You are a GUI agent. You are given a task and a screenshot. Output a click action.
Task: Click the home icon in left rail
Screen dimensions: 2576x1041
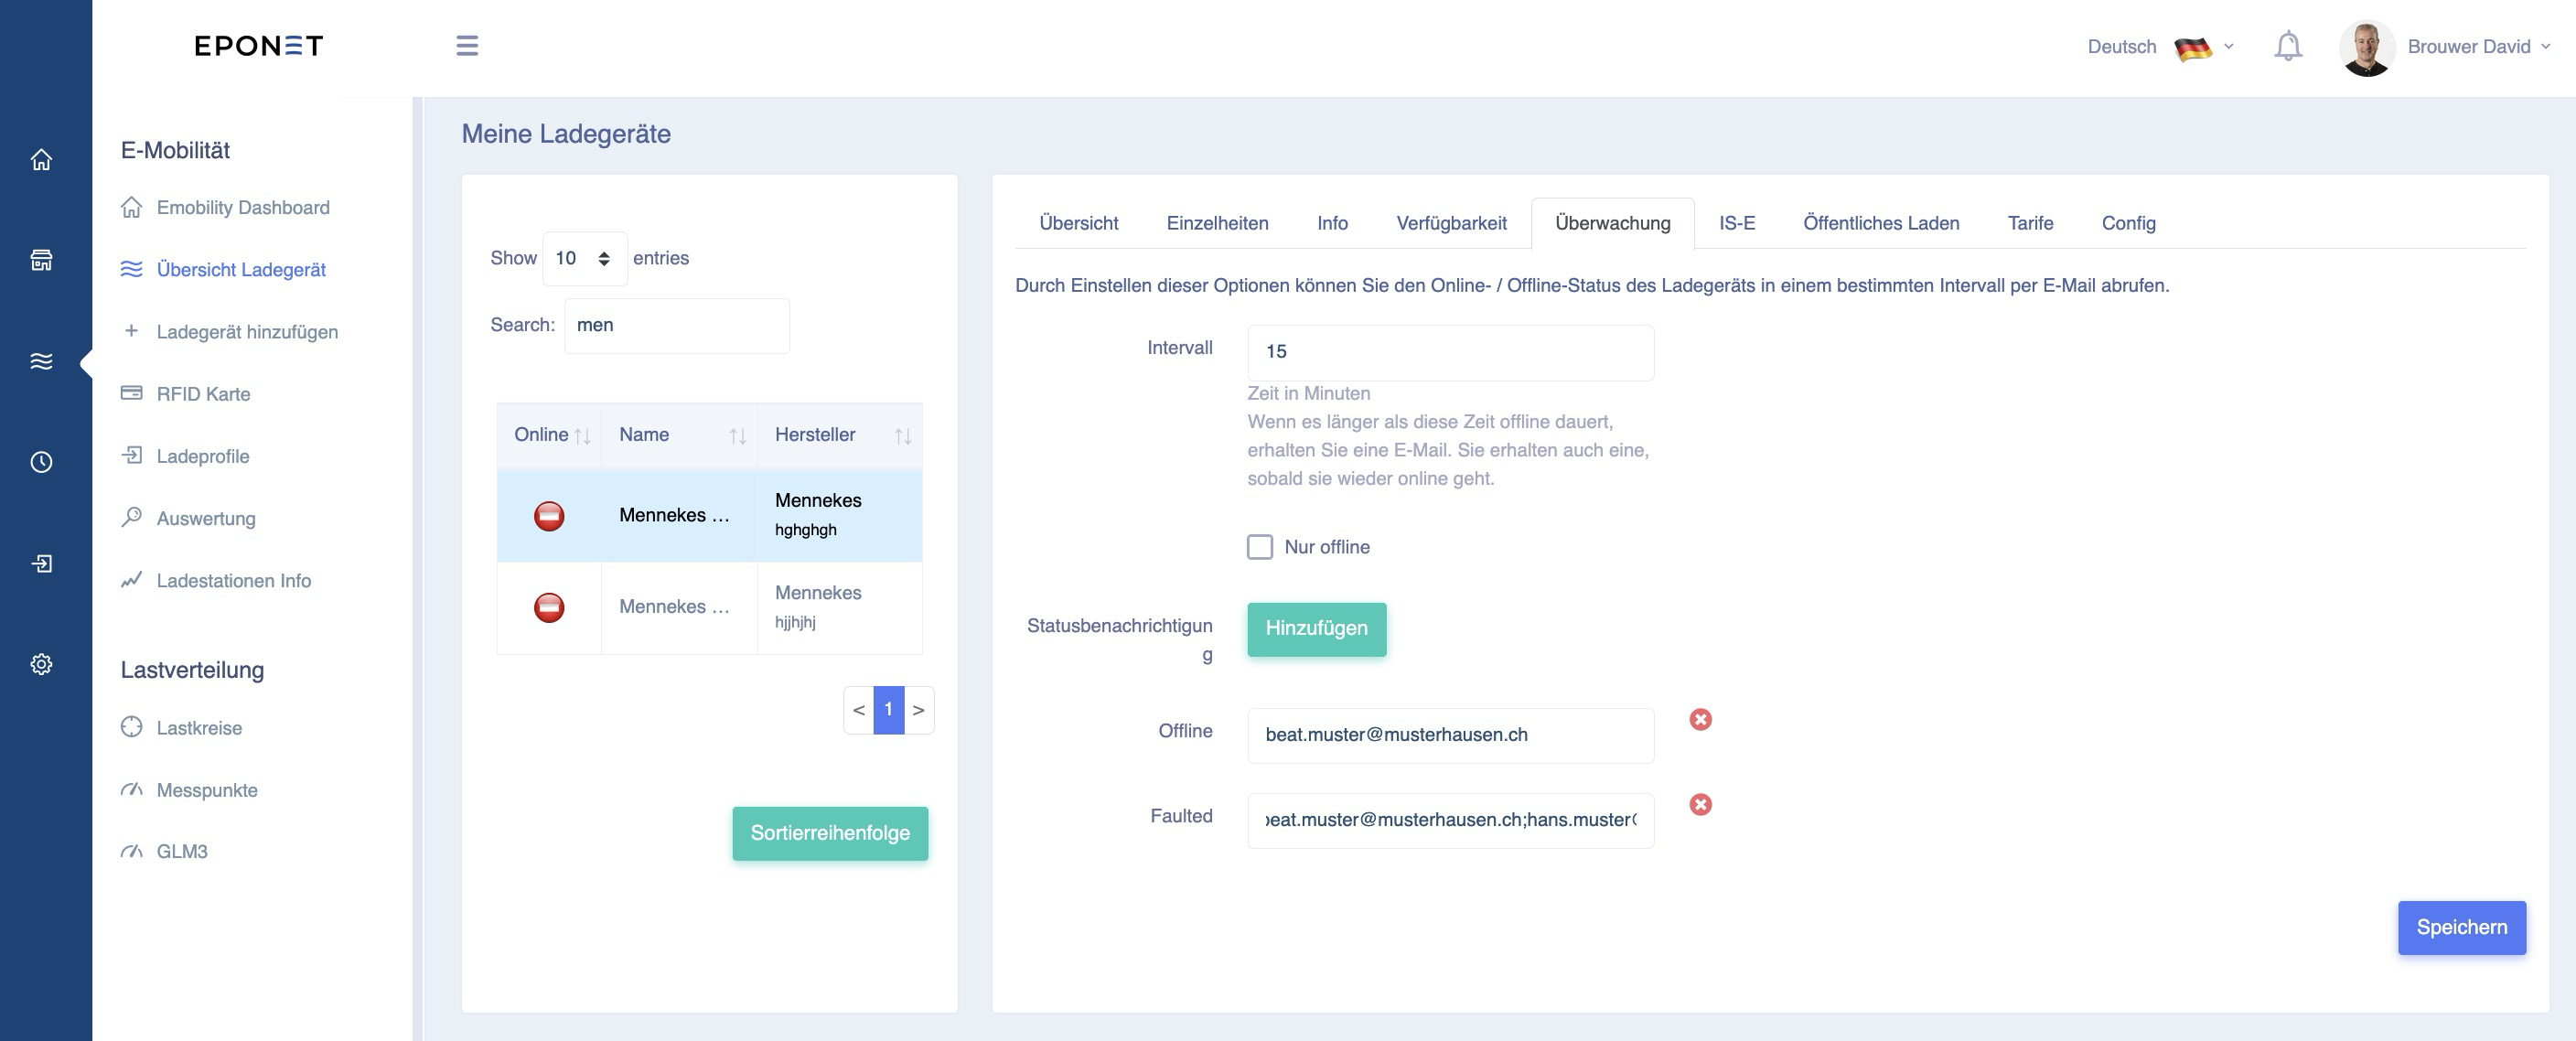point(41,159)
